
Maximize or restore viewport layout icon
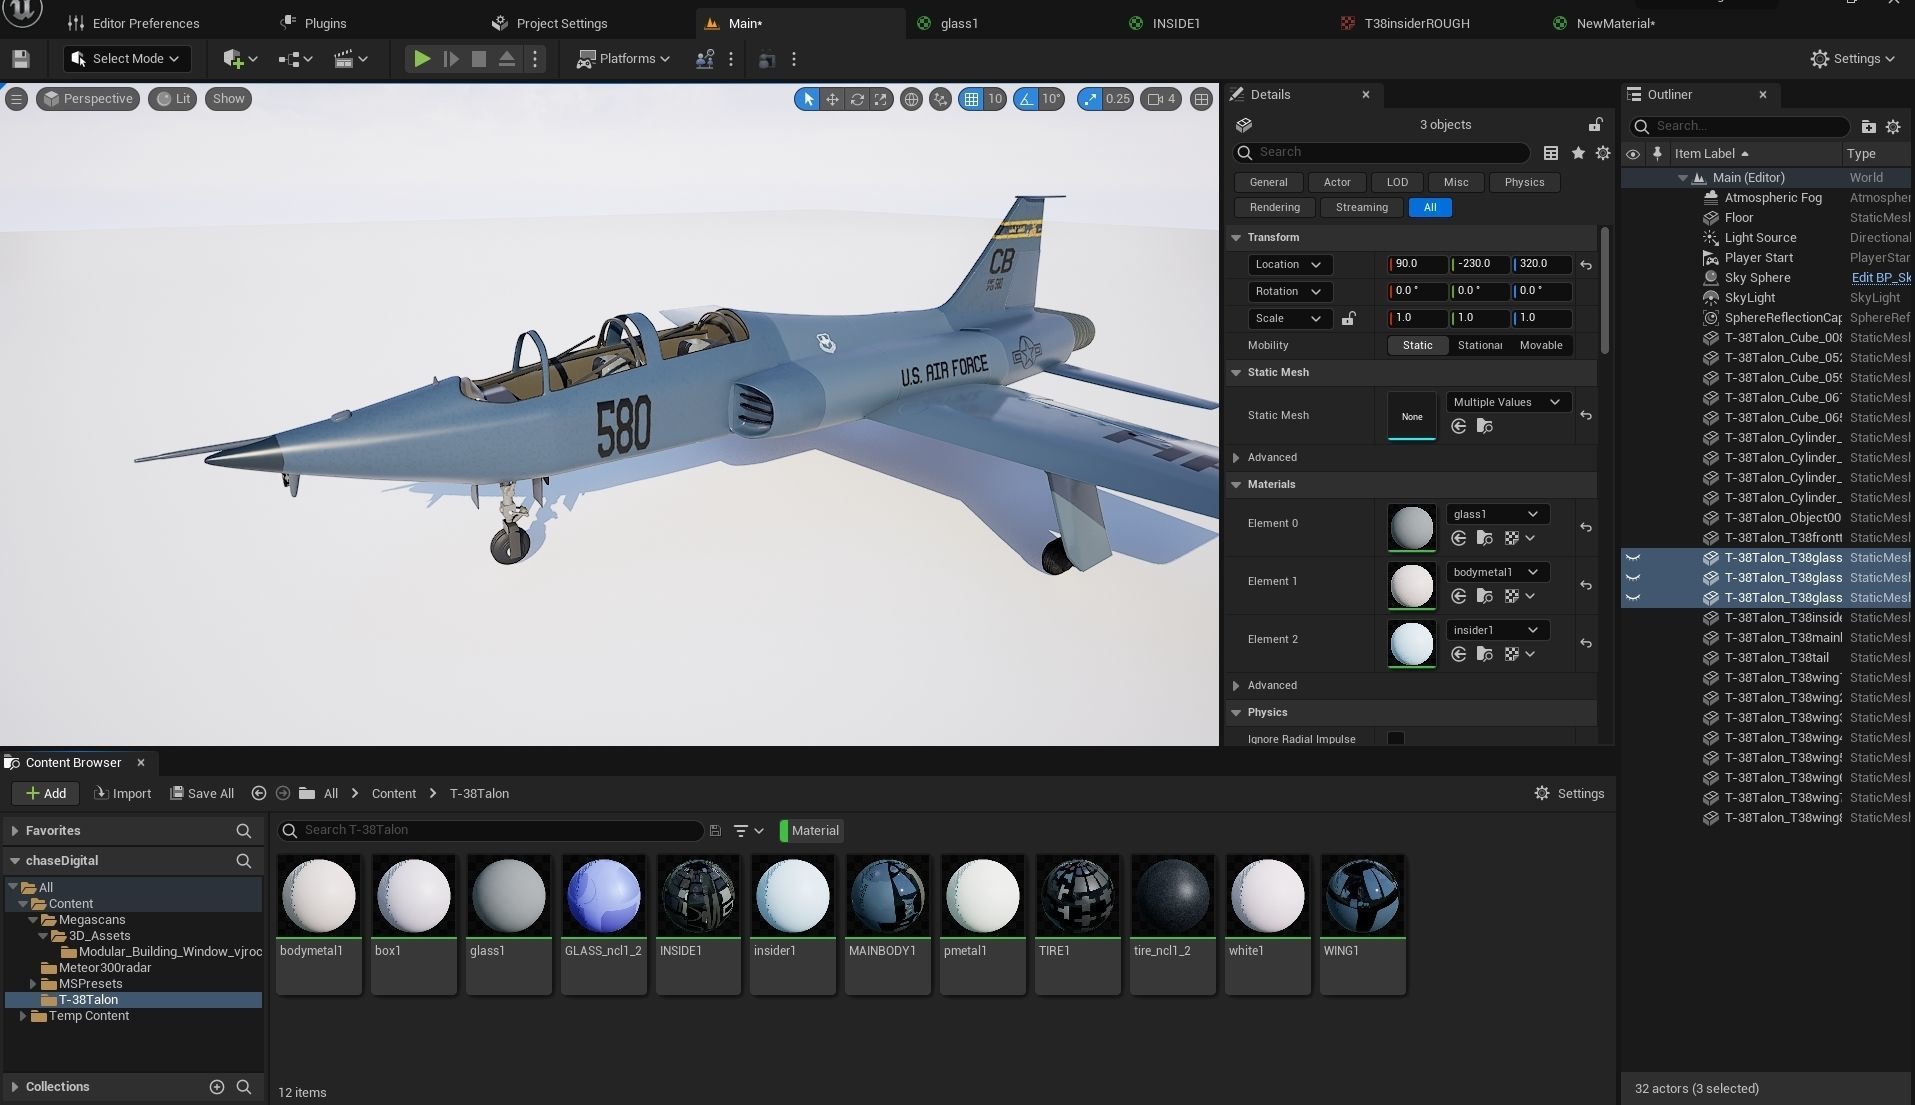tap(1202, 99)
